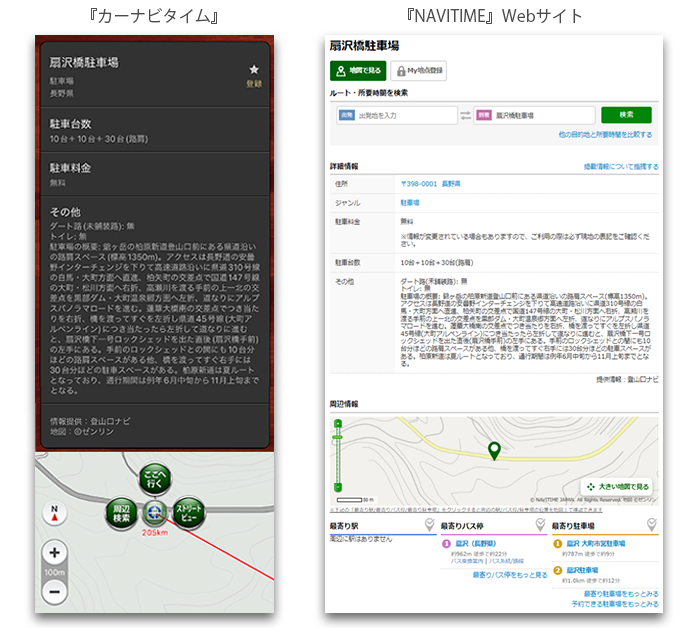The image size is (700, 628).
Task: Click 情報提供：登山口ナビ text in app
Action: pos(90,421)
